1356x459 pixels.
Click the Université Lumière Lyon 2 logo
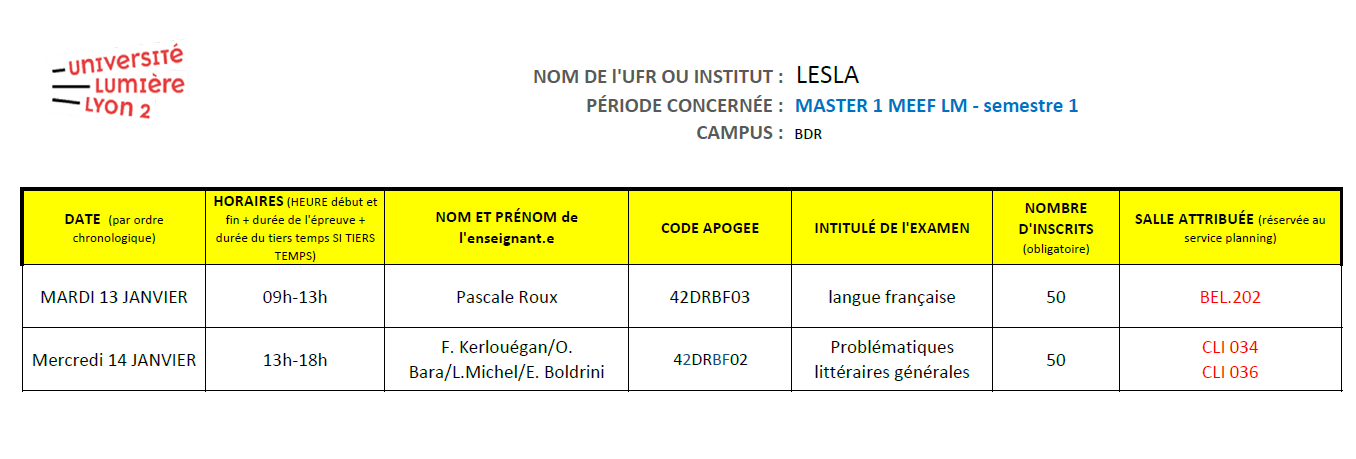[x=118, y=83]
